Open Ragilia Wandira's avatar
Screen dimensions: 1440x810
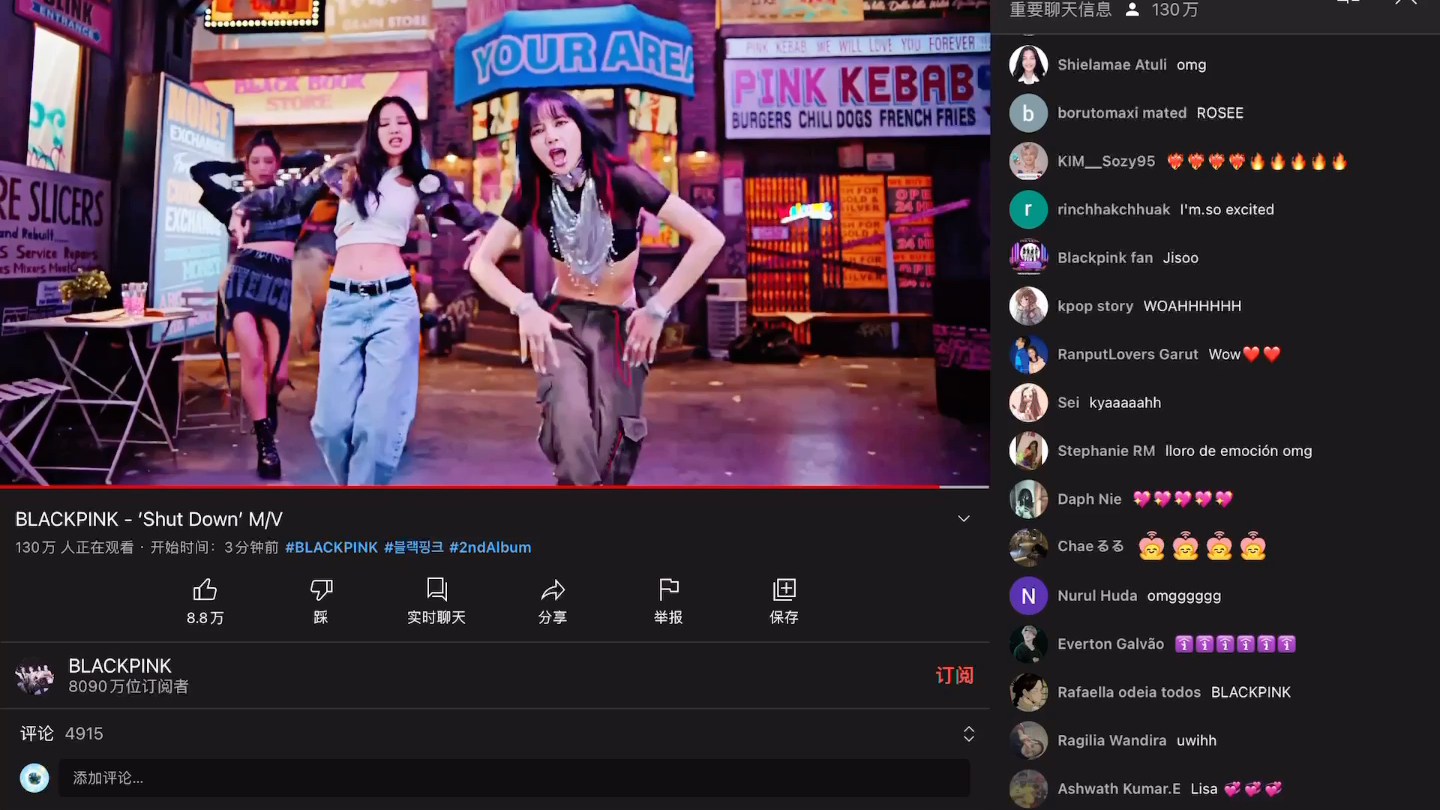pos(1028,741)
